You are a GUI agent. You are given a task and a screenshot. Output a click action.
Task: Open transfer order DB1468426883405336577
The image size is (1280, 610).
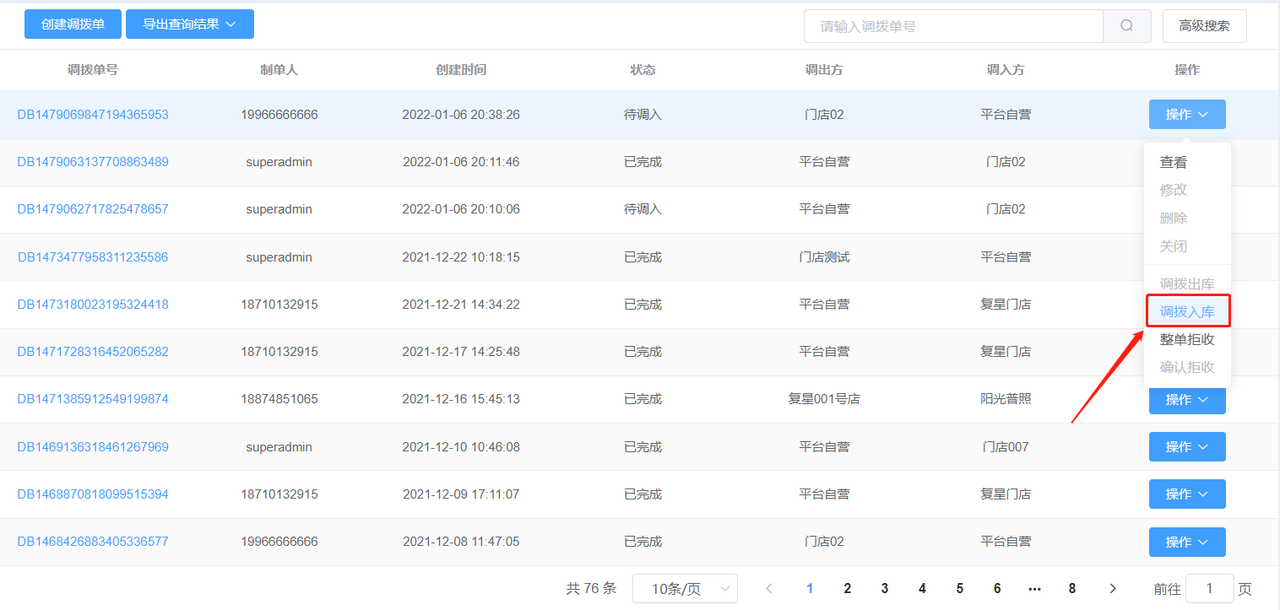click(x=93, y=542)
